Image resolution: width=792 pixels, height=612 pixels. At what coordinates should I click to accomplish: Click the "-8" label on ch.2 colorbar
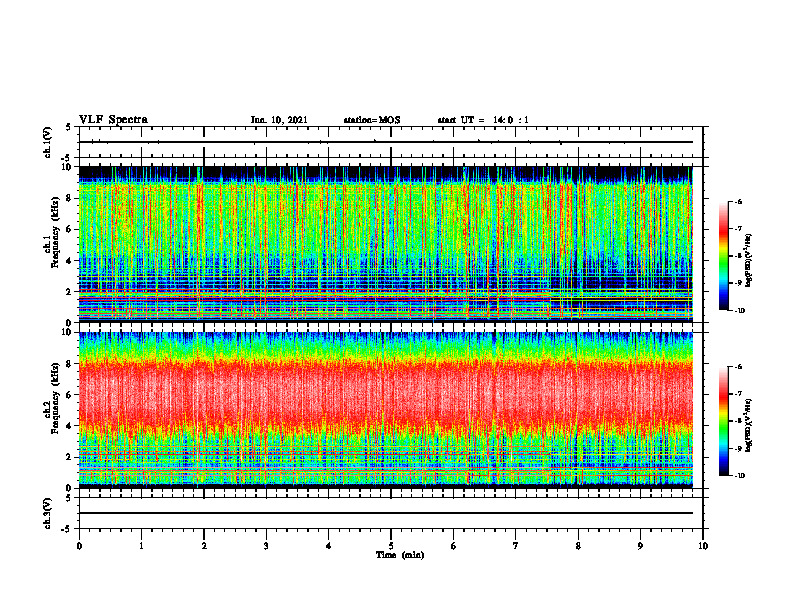click(738, 421)
